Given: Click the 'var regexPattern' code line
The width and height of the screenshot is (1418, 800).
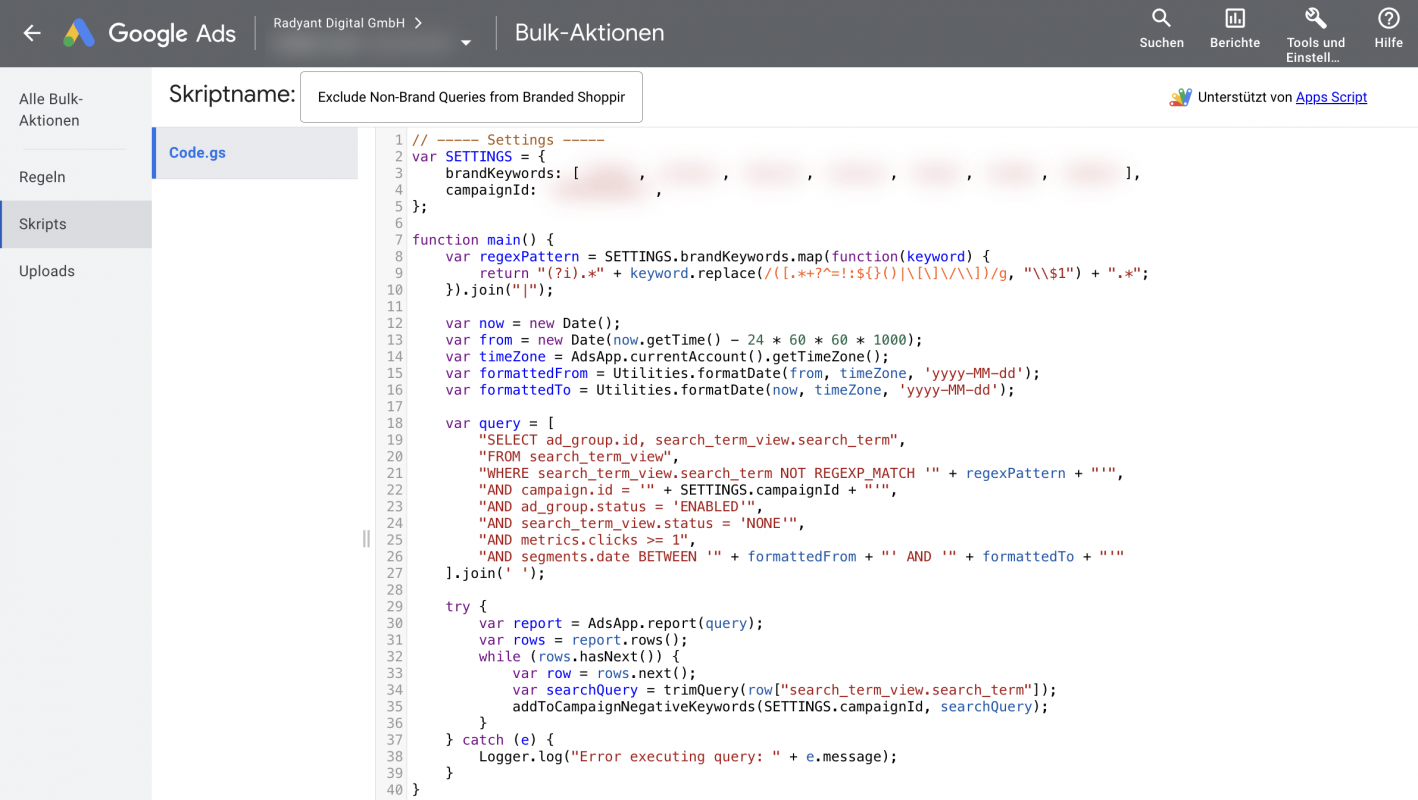Looking at the screenshot, I should pyautogui.click(x=717, y=256).
